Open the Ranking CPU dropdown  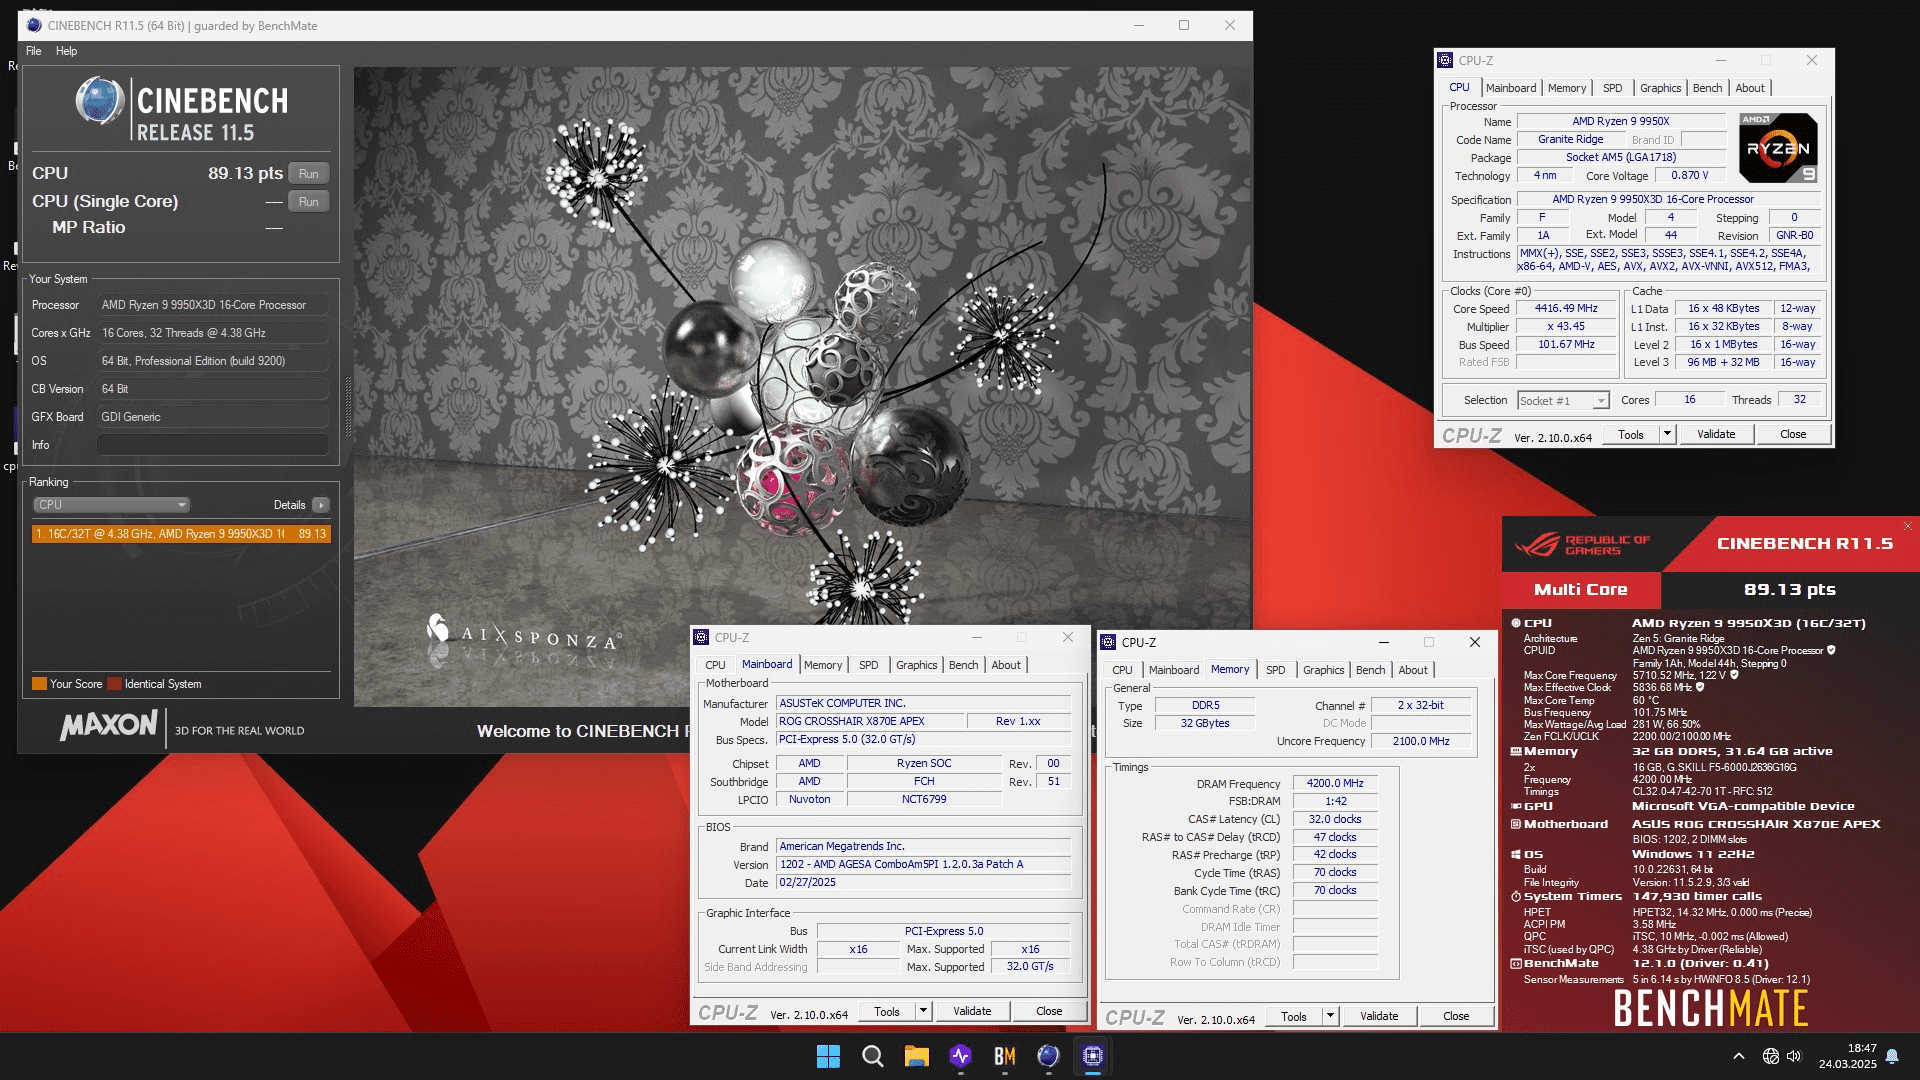click(x=110, y=505)
